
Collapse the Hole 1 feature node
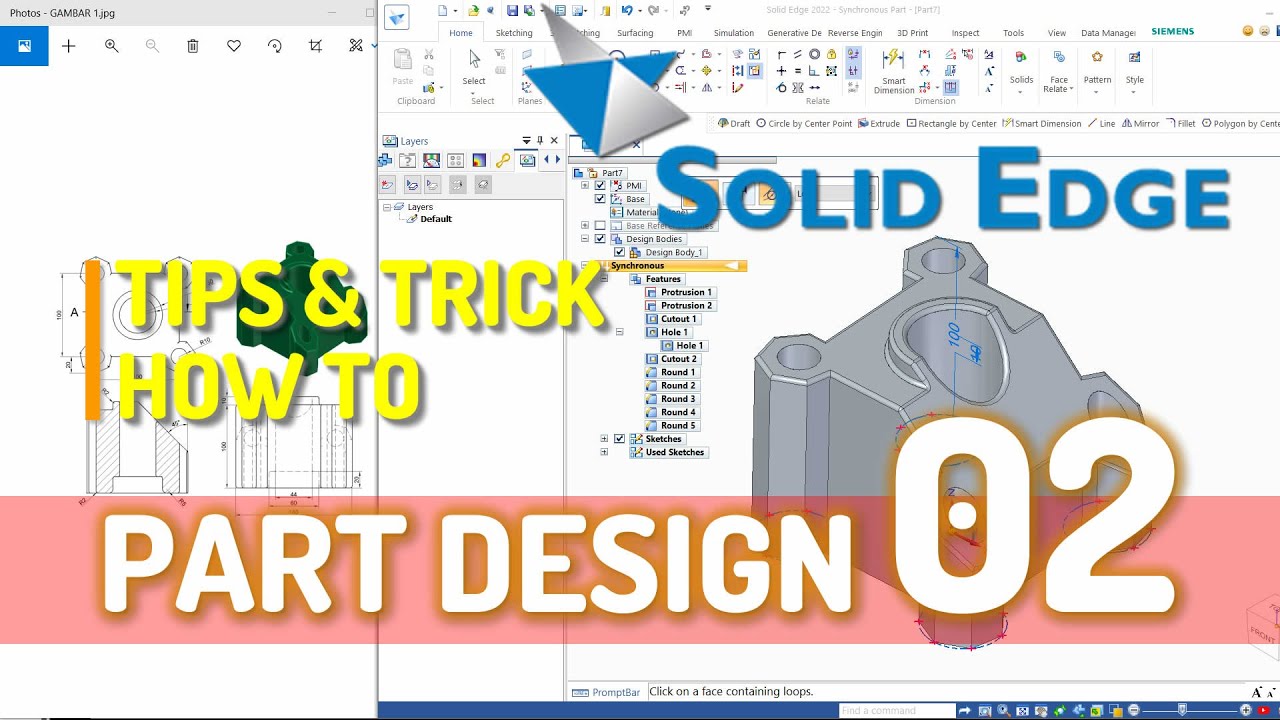point(619,332)
